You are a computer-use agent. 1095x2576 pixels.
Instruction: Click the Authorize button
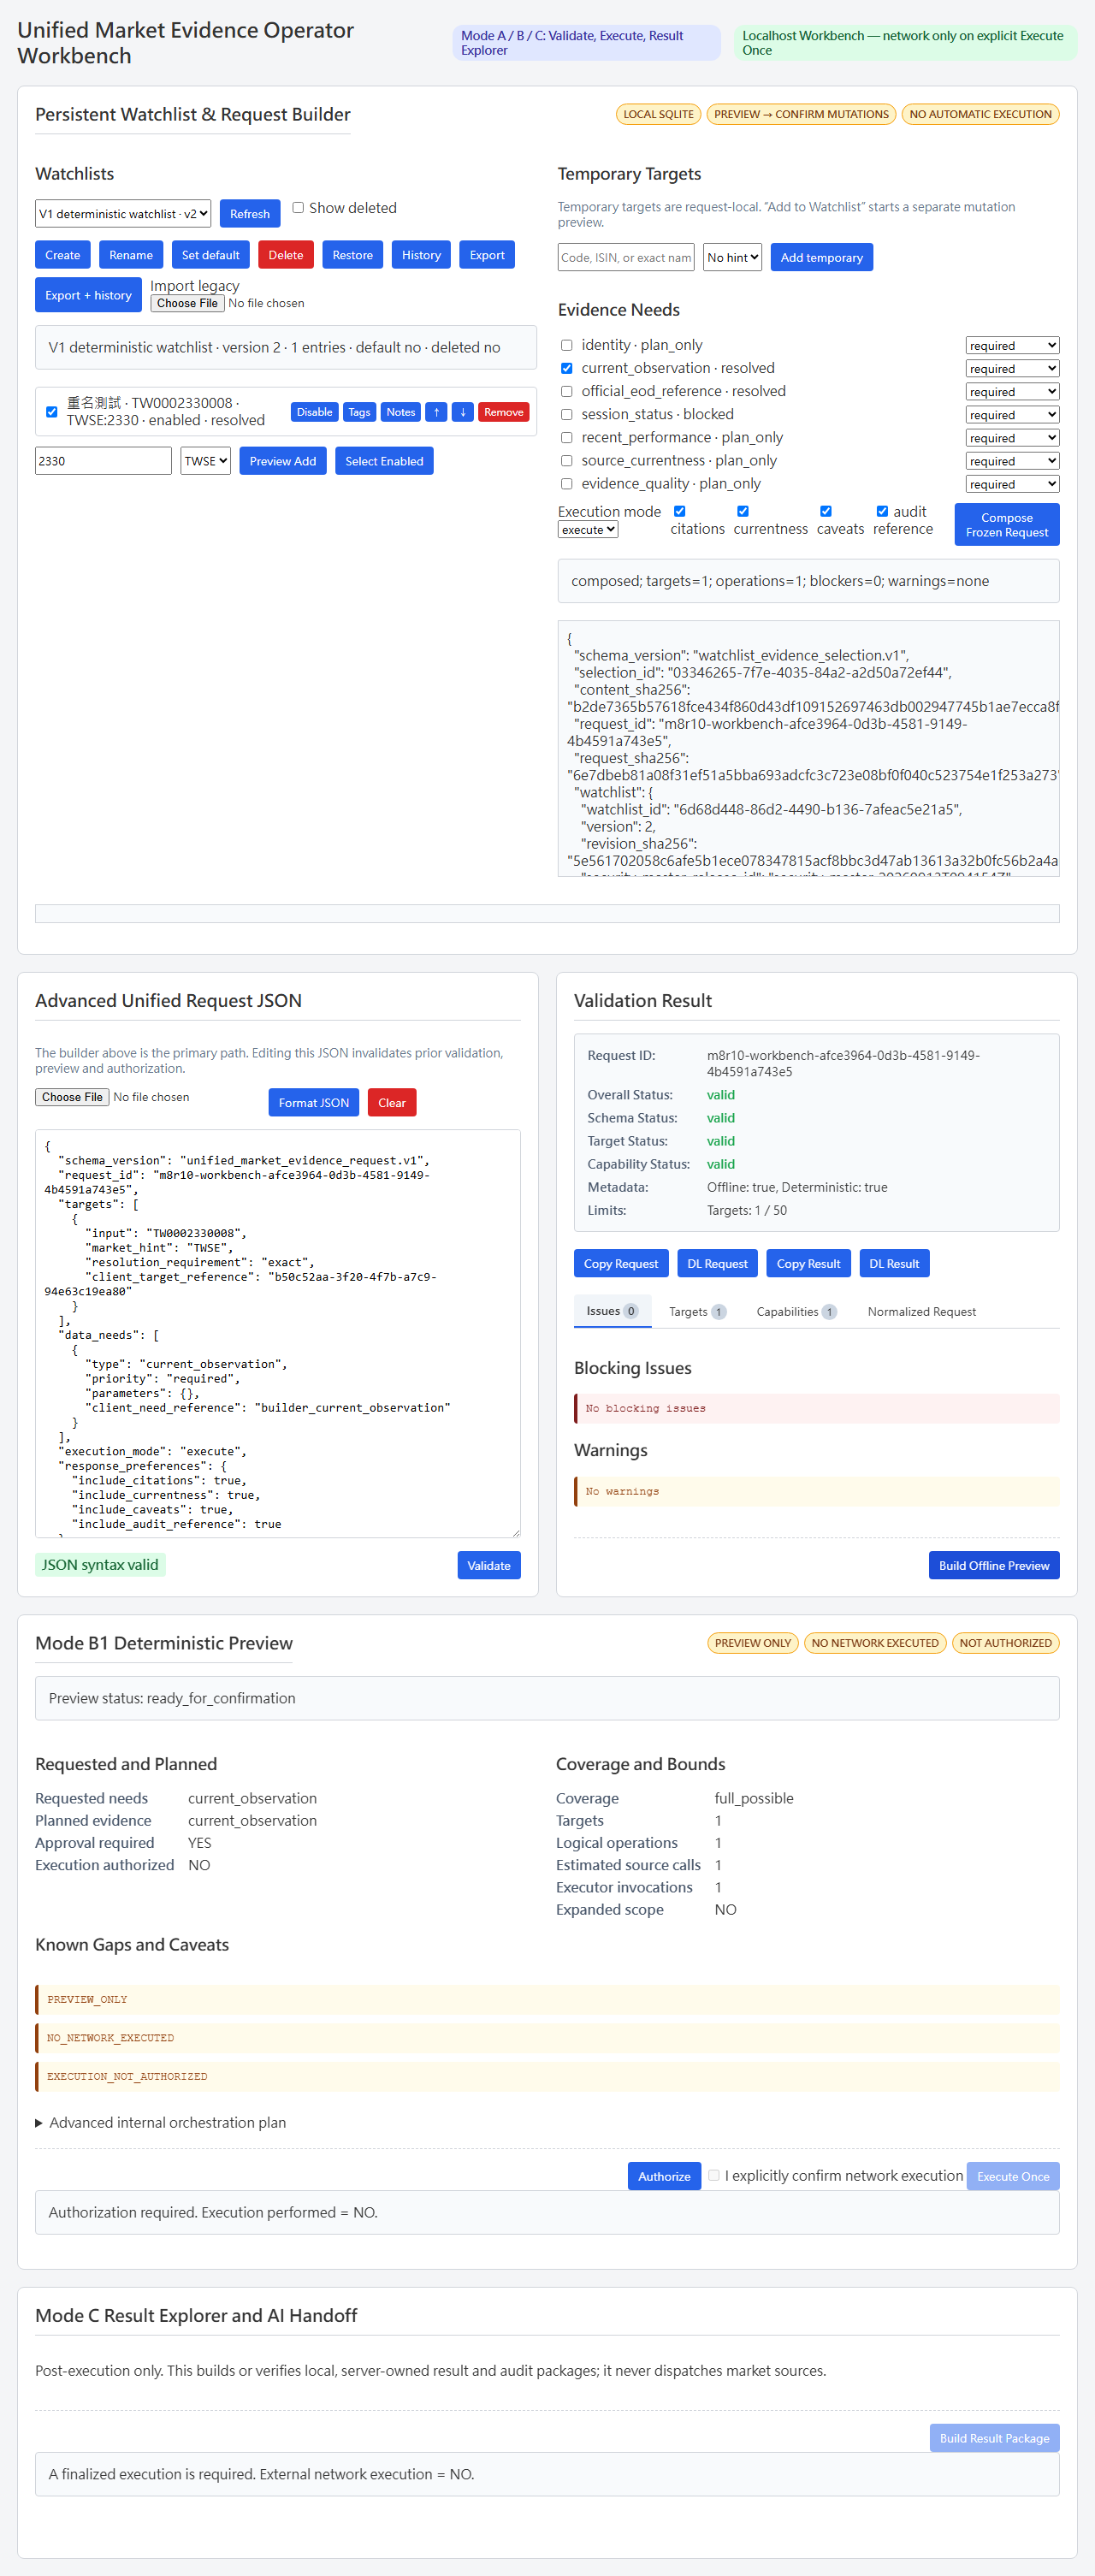pyautogui.click(x=665, y=2176)
